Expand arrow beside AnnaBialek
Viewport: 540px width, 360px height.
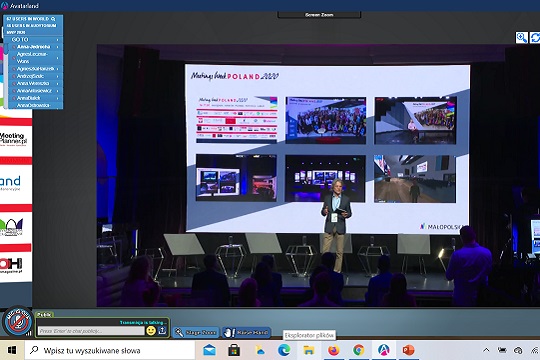(58, 98)
